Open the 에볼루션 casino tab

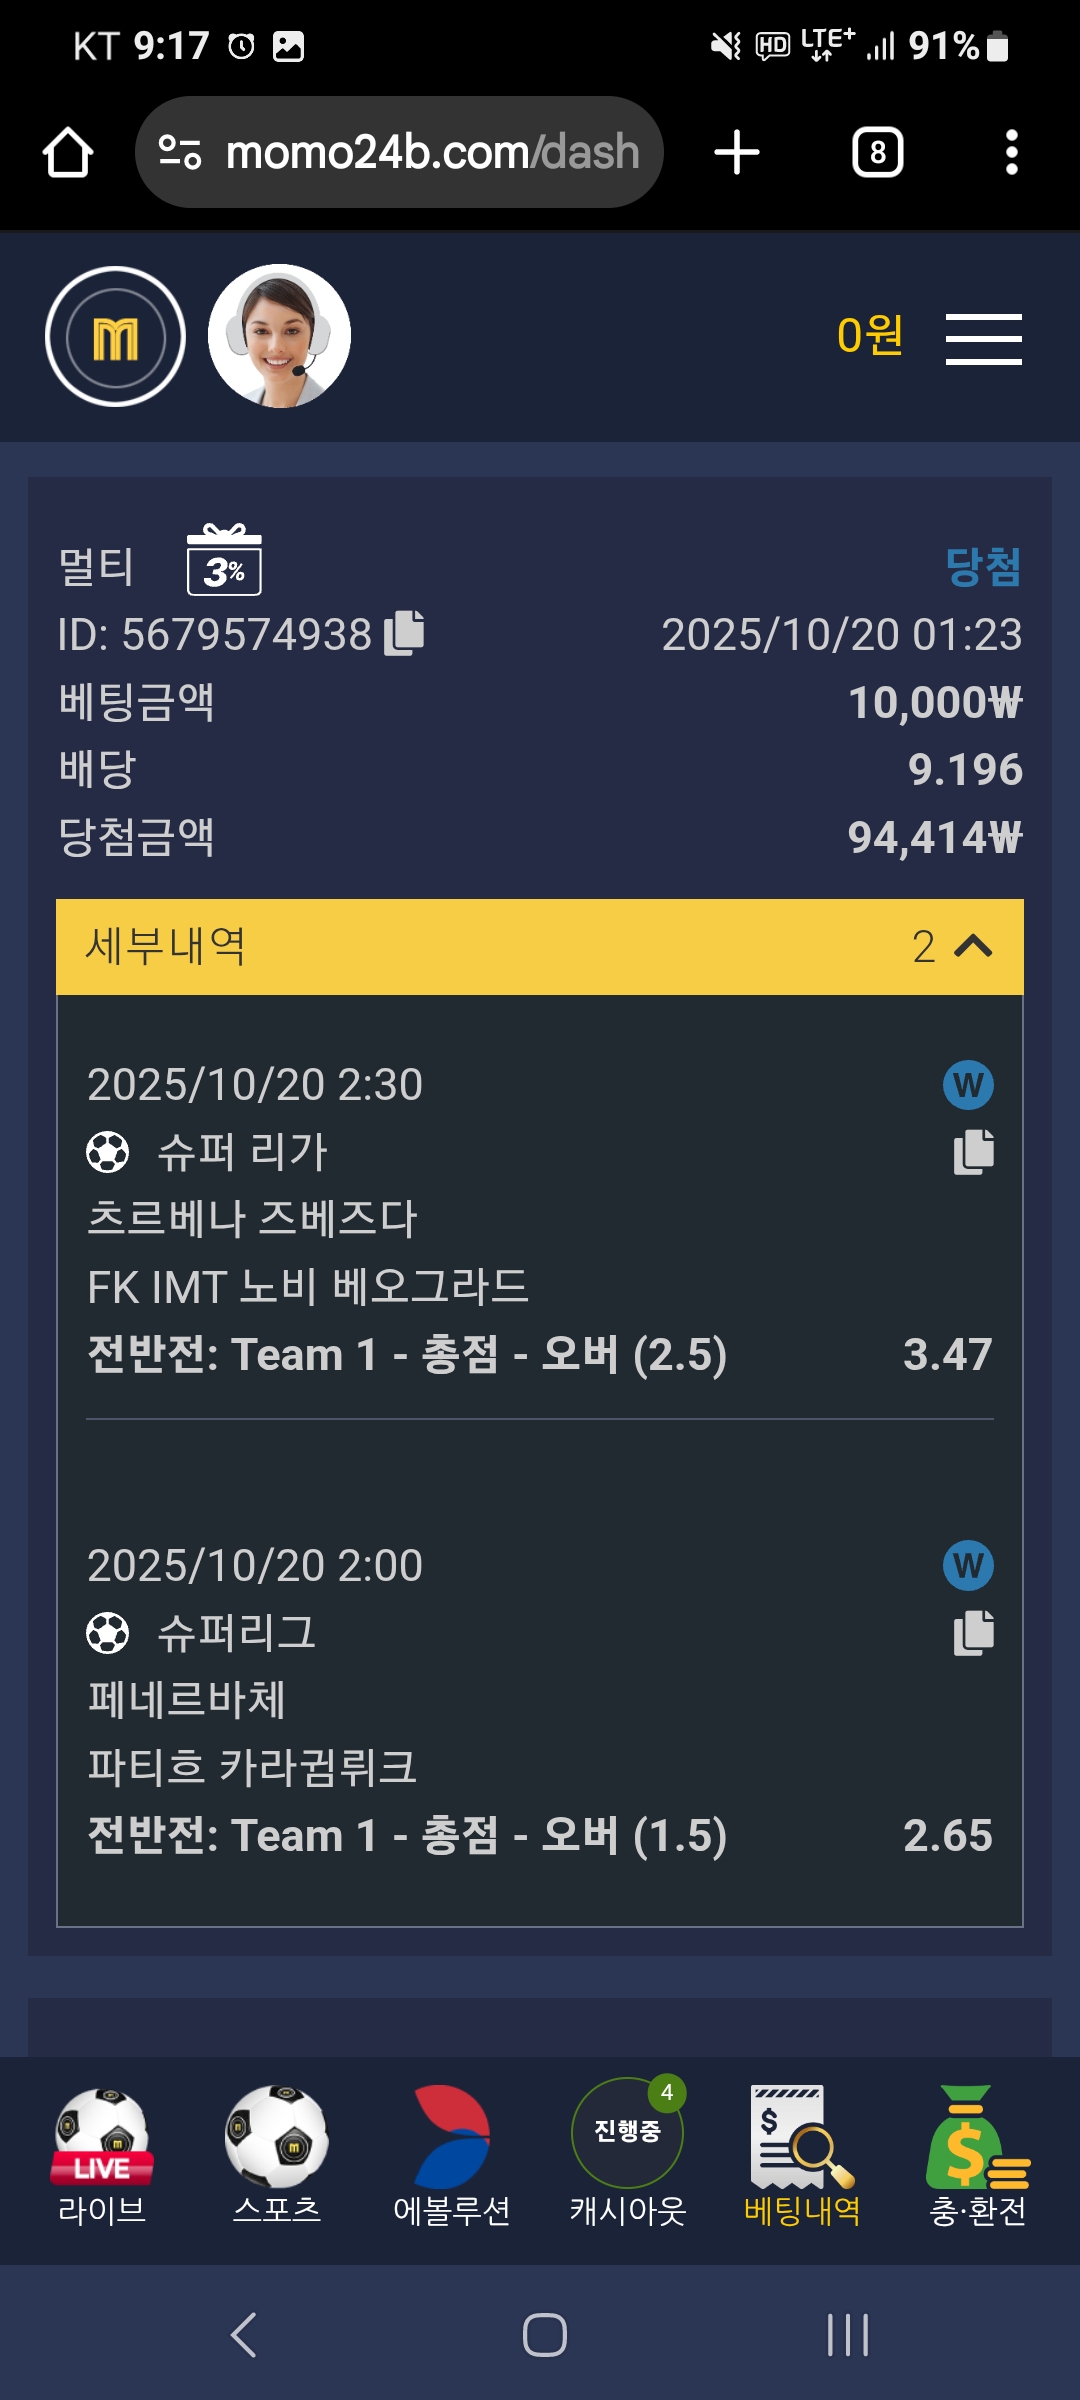452,2155
